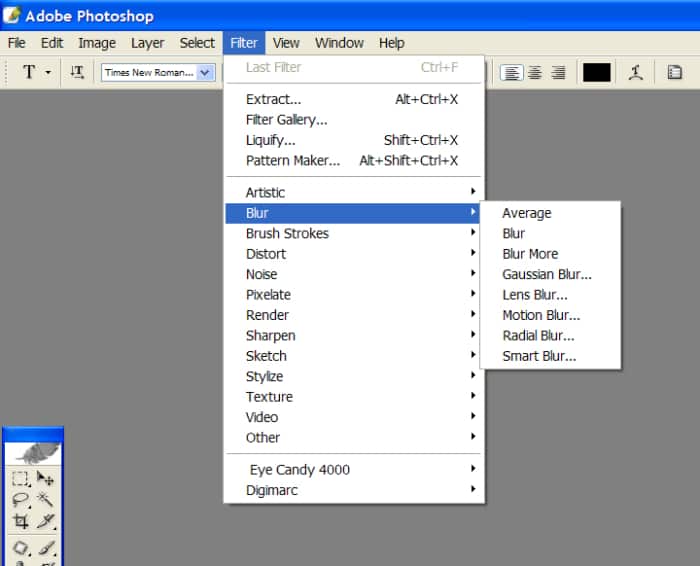Expand the Stylize filter submenu
Viewport: 700px width, 566px height.
point(352,376)
